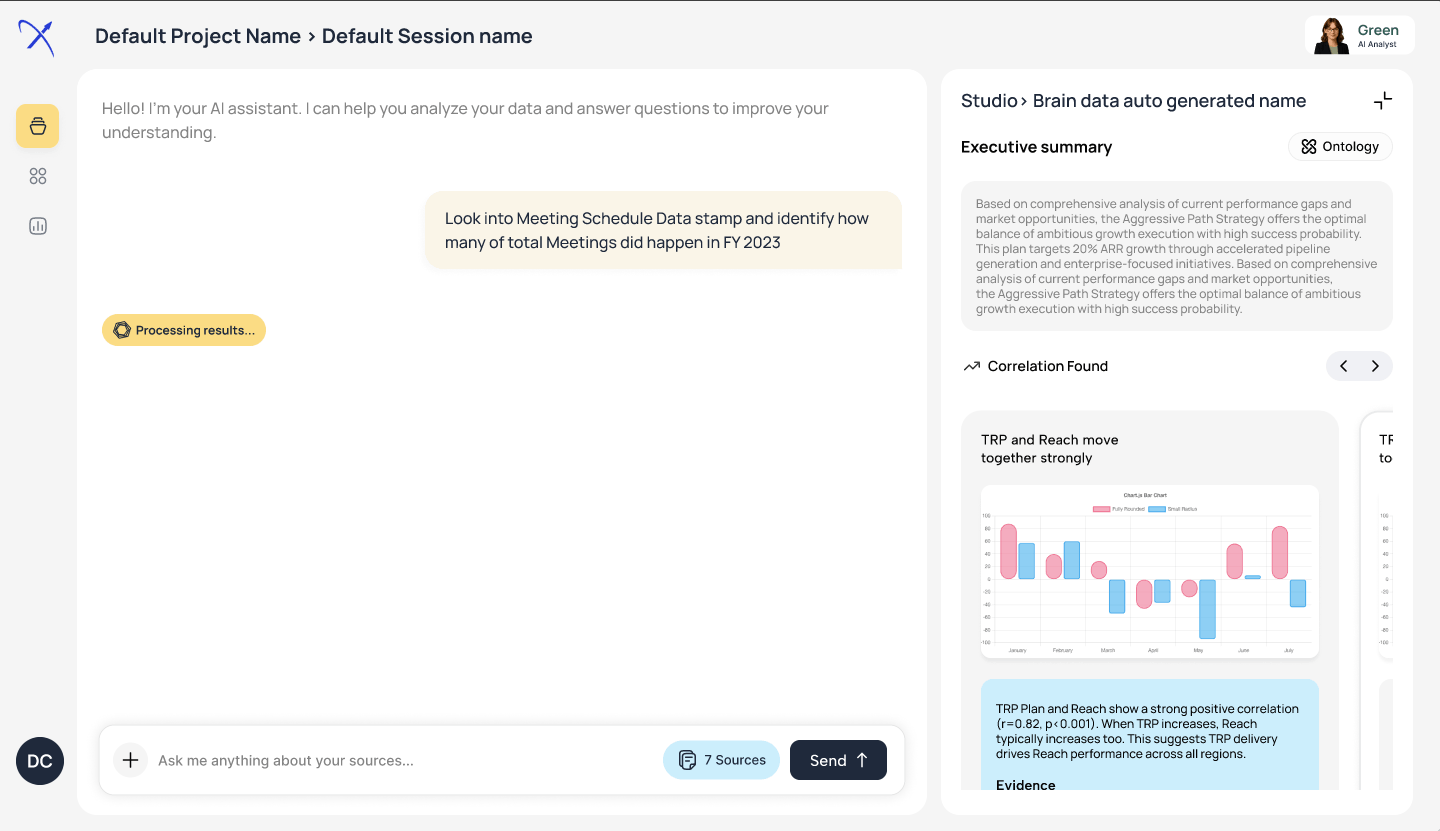The height and width of the screenshot is (831, 1440).
Task: Select the Studio breadcrumb label
Action: [x=988, y=100]
